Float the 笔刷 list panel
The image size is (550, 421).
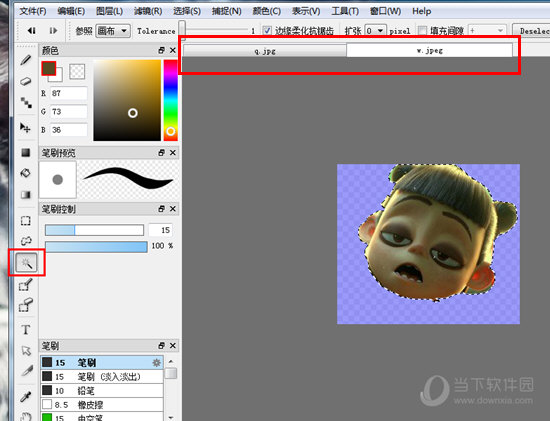[x=161, y=346]
